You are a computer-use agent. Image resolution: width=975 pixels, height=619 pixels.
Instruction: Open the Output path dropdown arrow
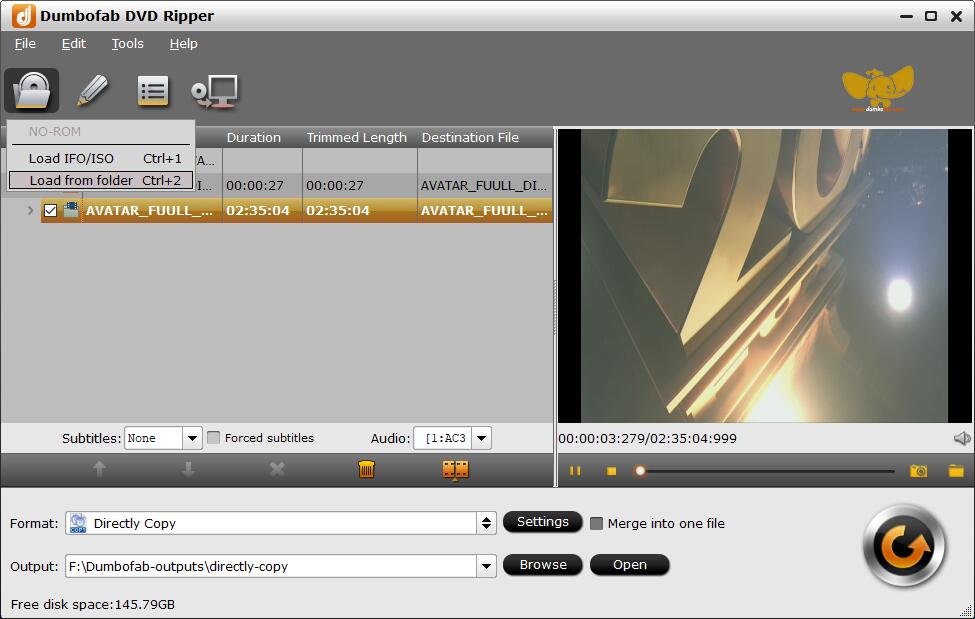click(x=486, y=566)
